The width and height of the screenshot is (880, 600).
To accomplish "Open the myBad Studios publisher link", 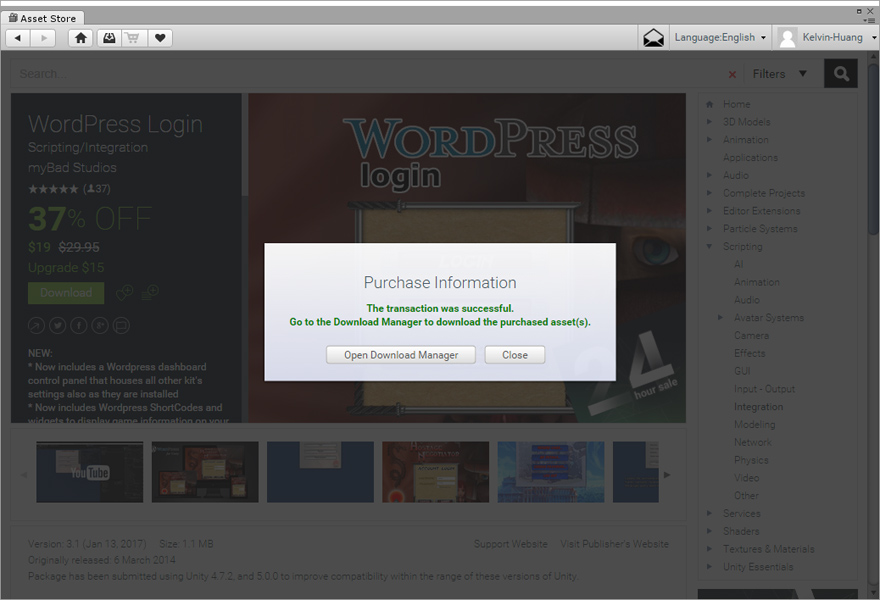I will click(x=72, y=167).
